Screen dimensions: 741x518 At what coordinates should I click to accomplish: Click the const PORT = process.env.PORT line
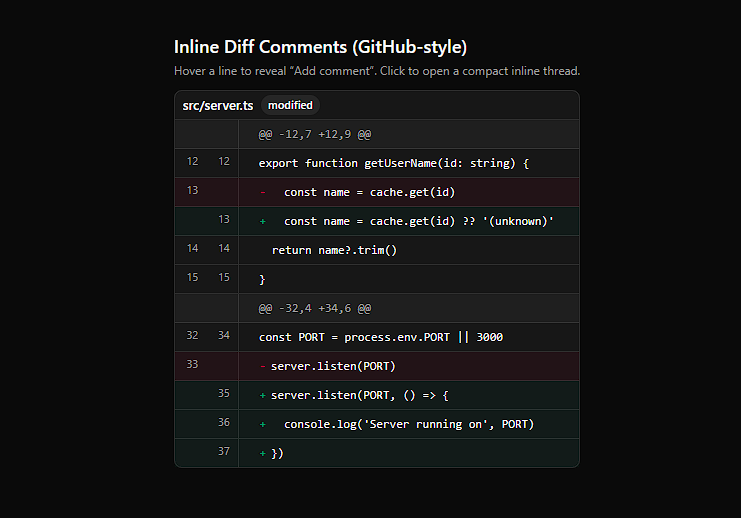[377, 337]
